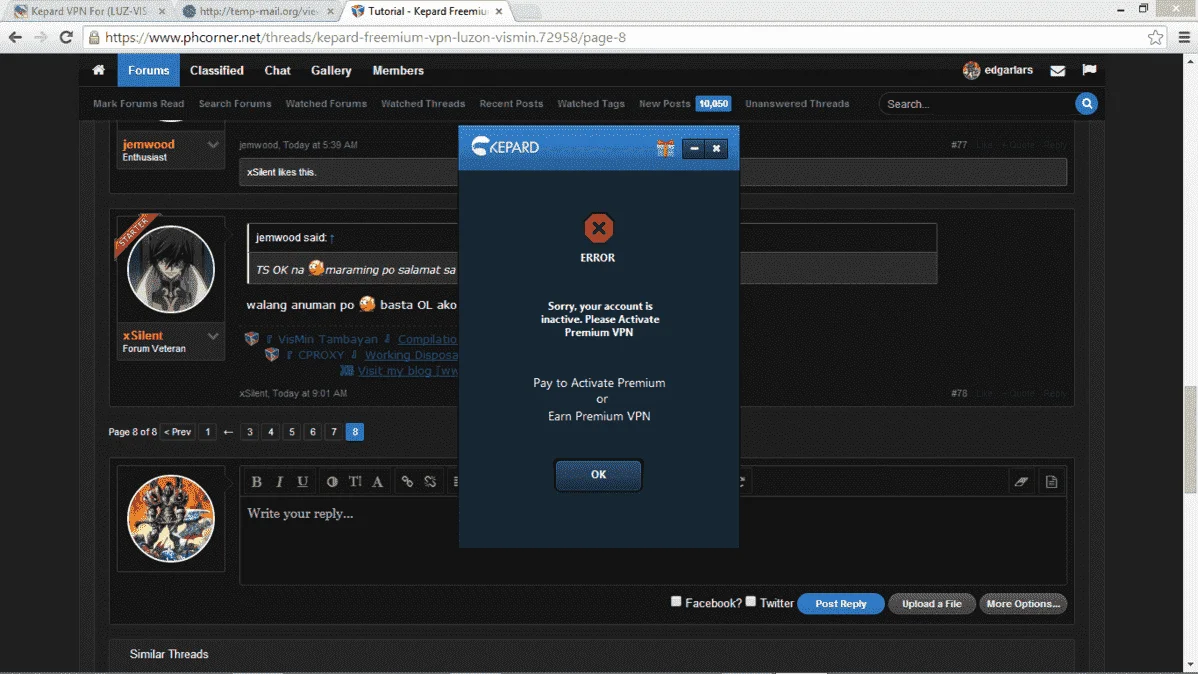Viewport: 1198px width, 674px height.
Task: Remove link with the unlink icon
Action: [430, 481]
